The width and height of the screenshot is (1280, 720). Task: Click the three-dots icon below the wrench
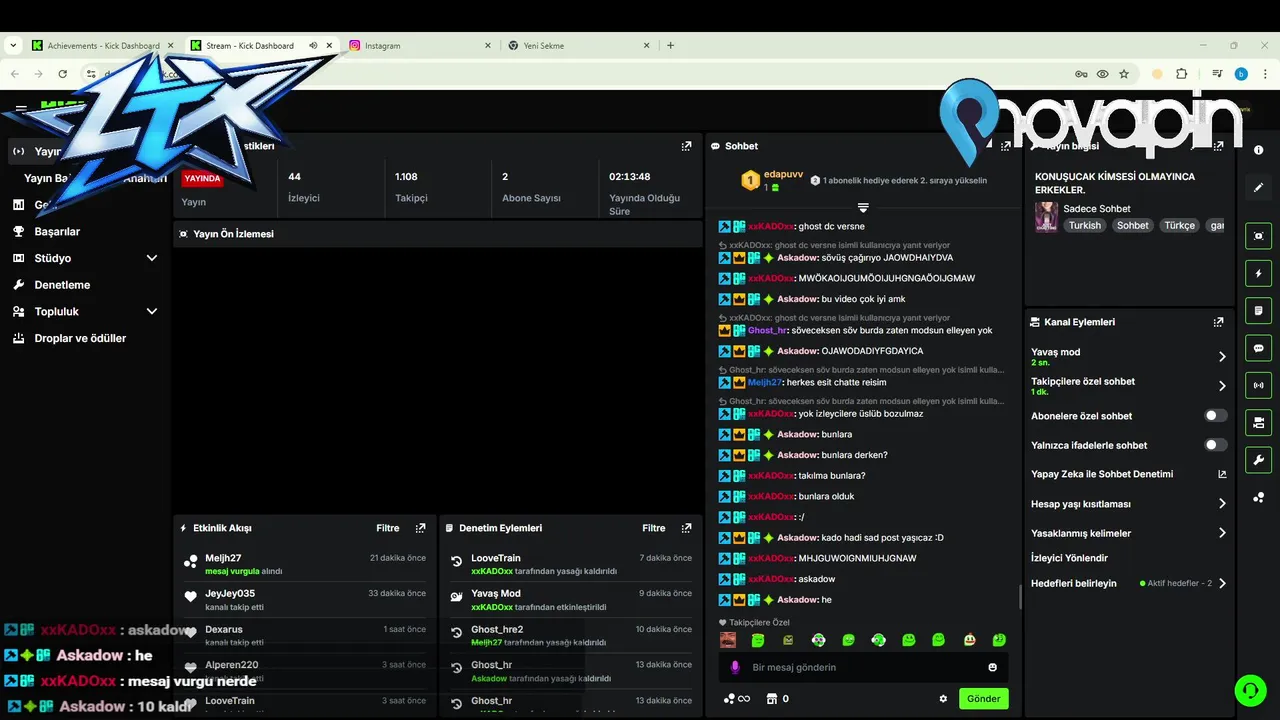point(1258,497)
